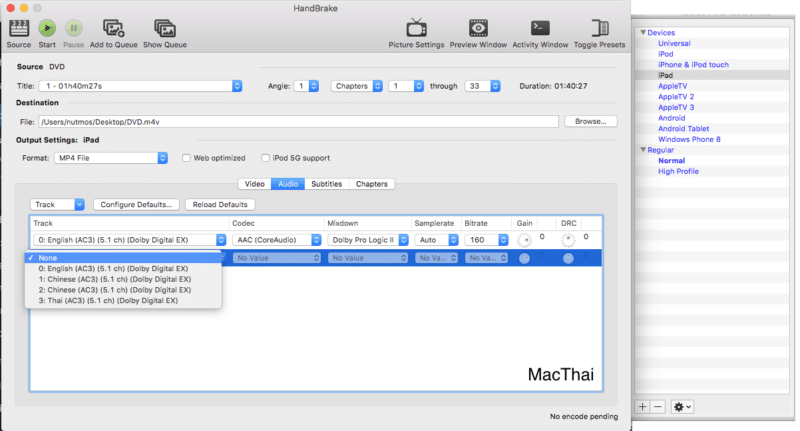800x431 pixels.
Task: Open the Chapters mode dropdown
Action: pyautogui.click(x=357, y=86)
